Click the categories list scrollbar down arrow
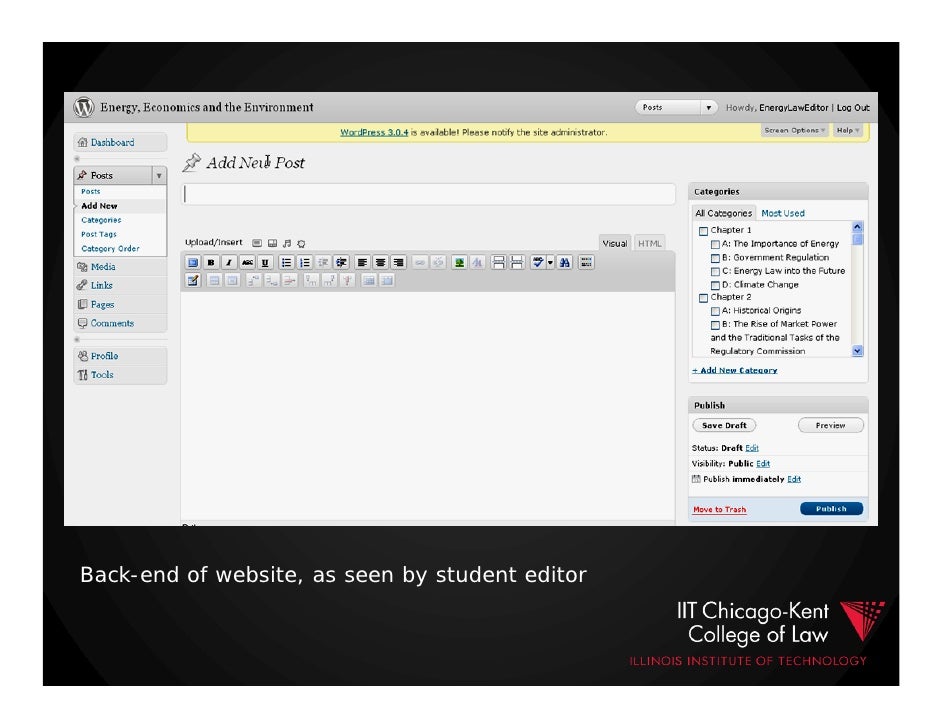 pyautogui.click(x=858, y=351)
